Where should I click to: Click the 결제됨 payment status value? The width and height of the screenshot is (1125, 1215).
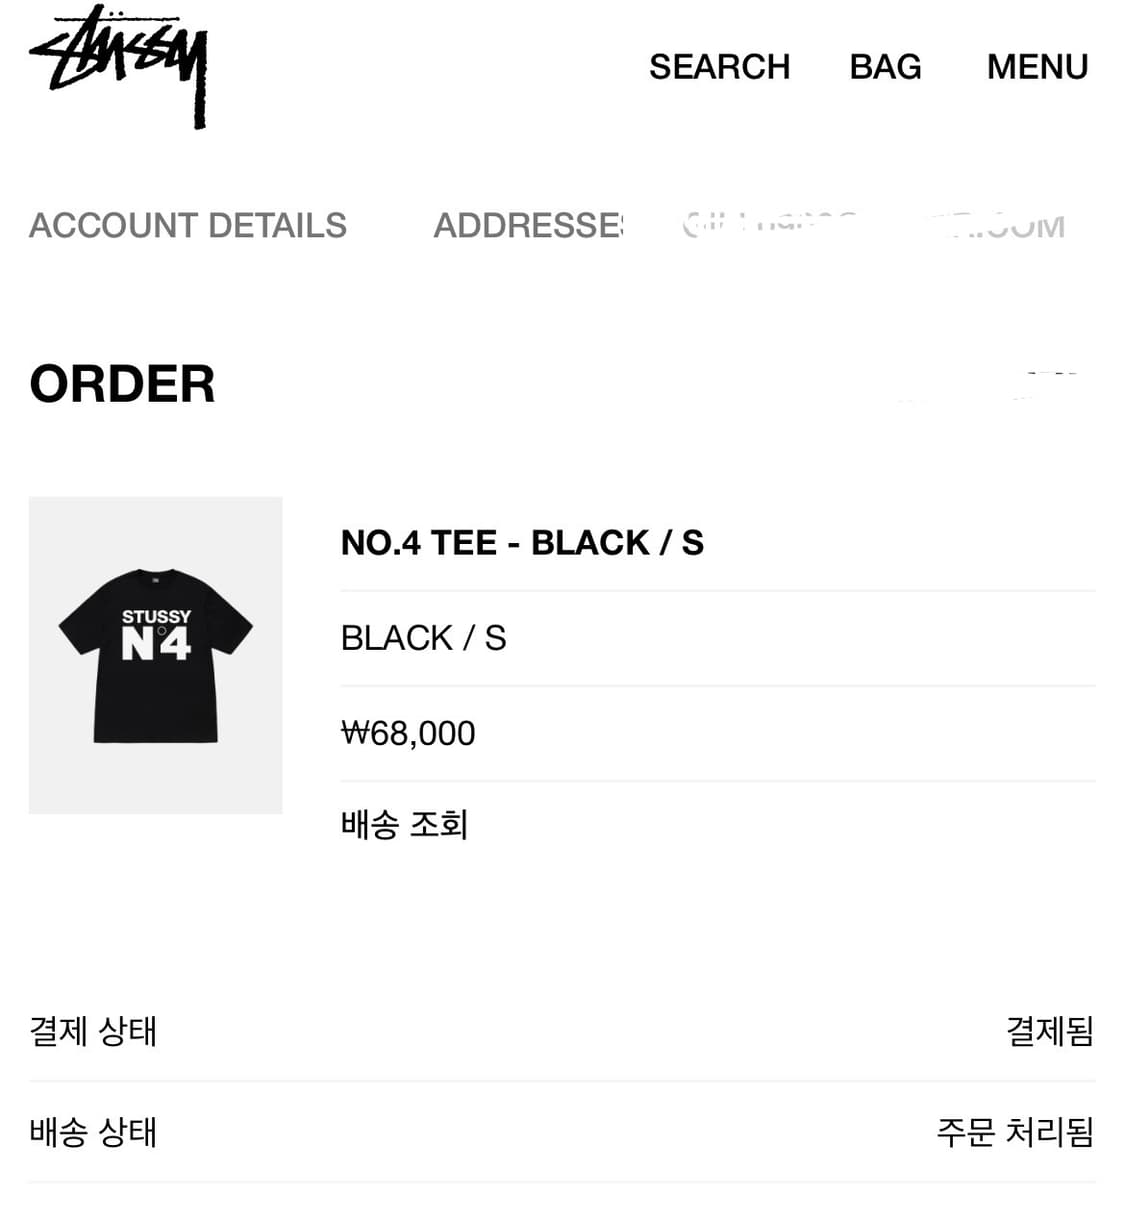tap(1049, 1031)
